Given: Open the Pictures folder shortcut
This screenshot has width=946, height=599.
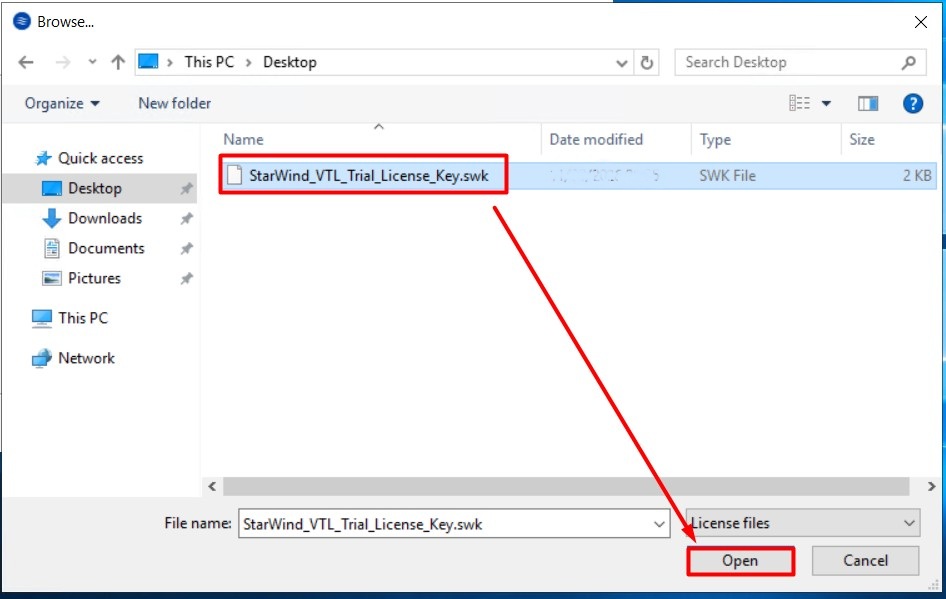Looking at the screenshot, I should tap(94, 278).
